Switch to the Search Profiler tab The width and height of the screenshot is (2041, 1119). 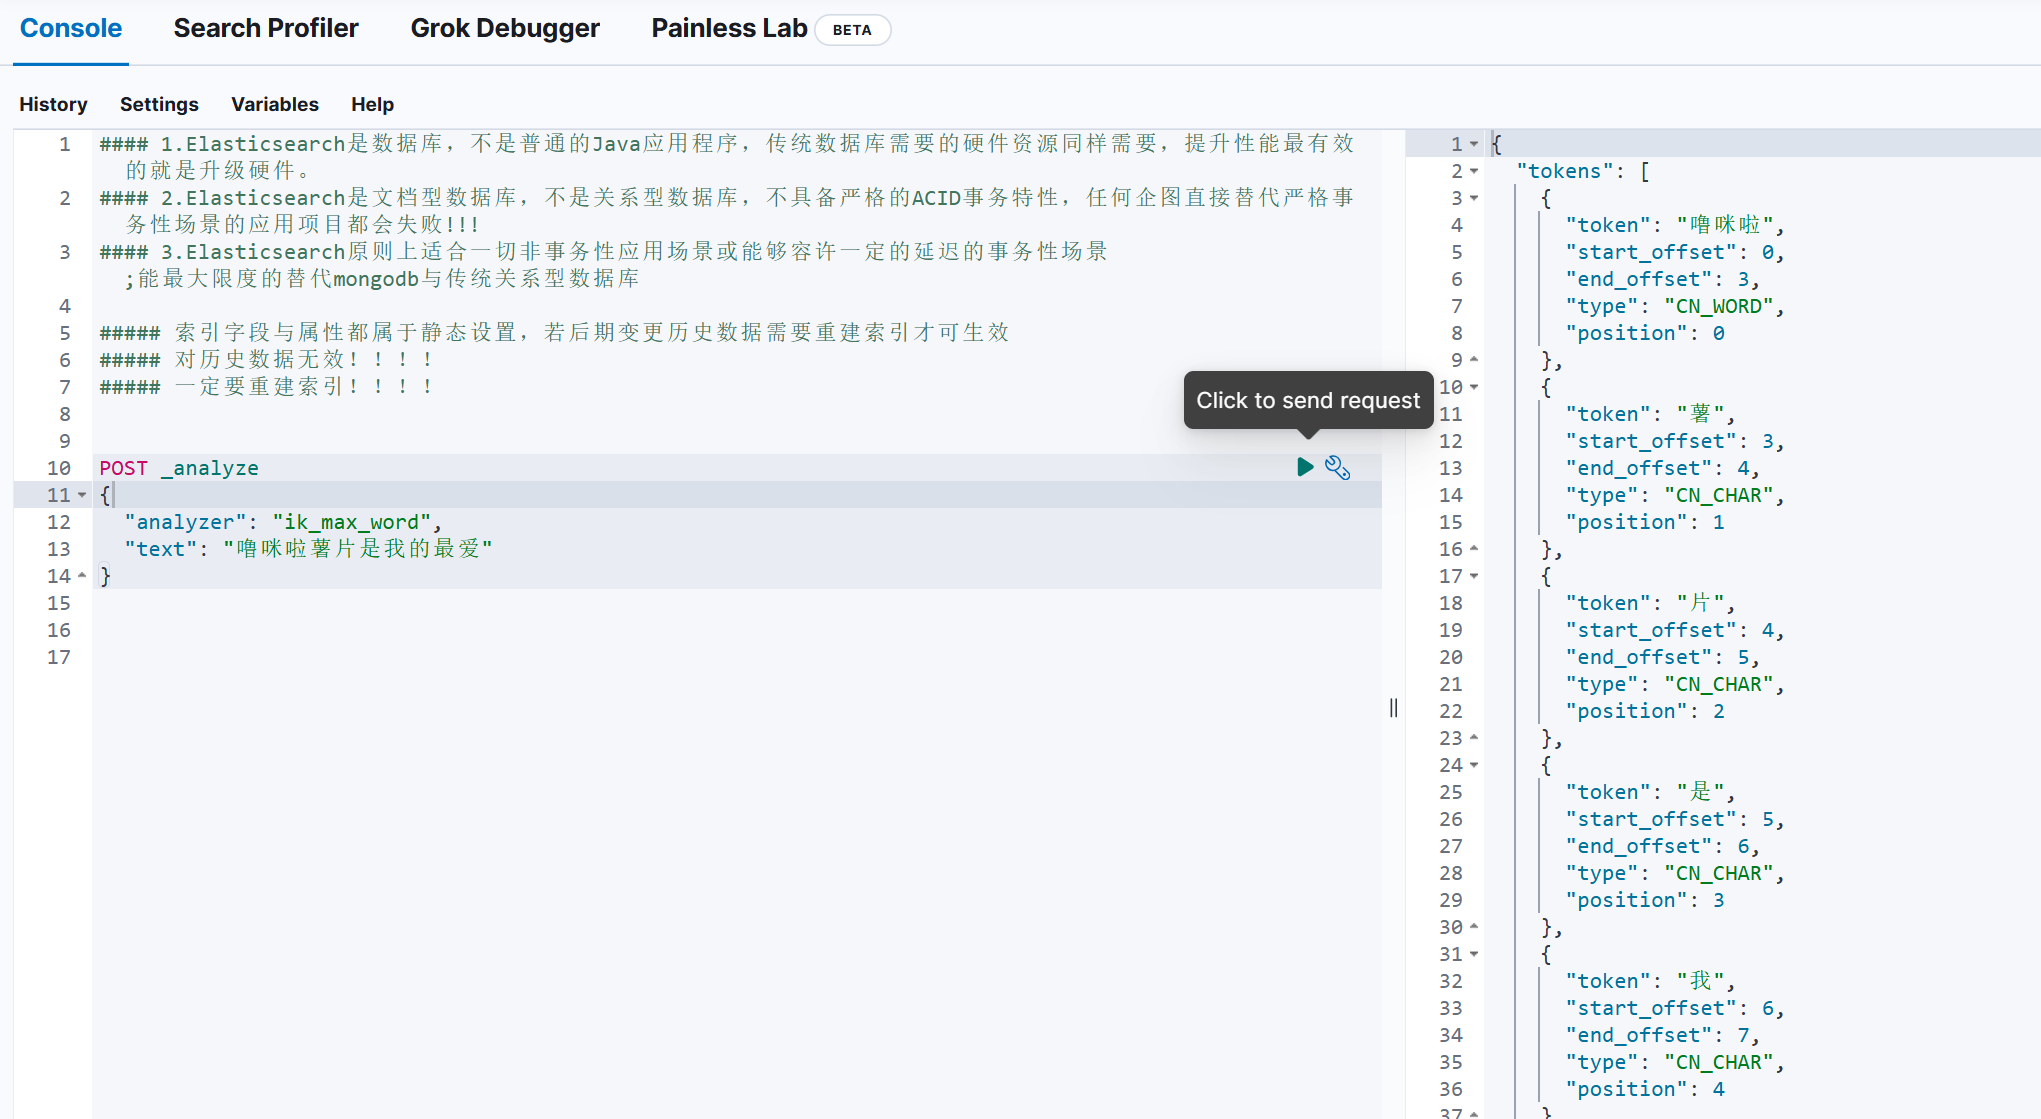[265, 28]
